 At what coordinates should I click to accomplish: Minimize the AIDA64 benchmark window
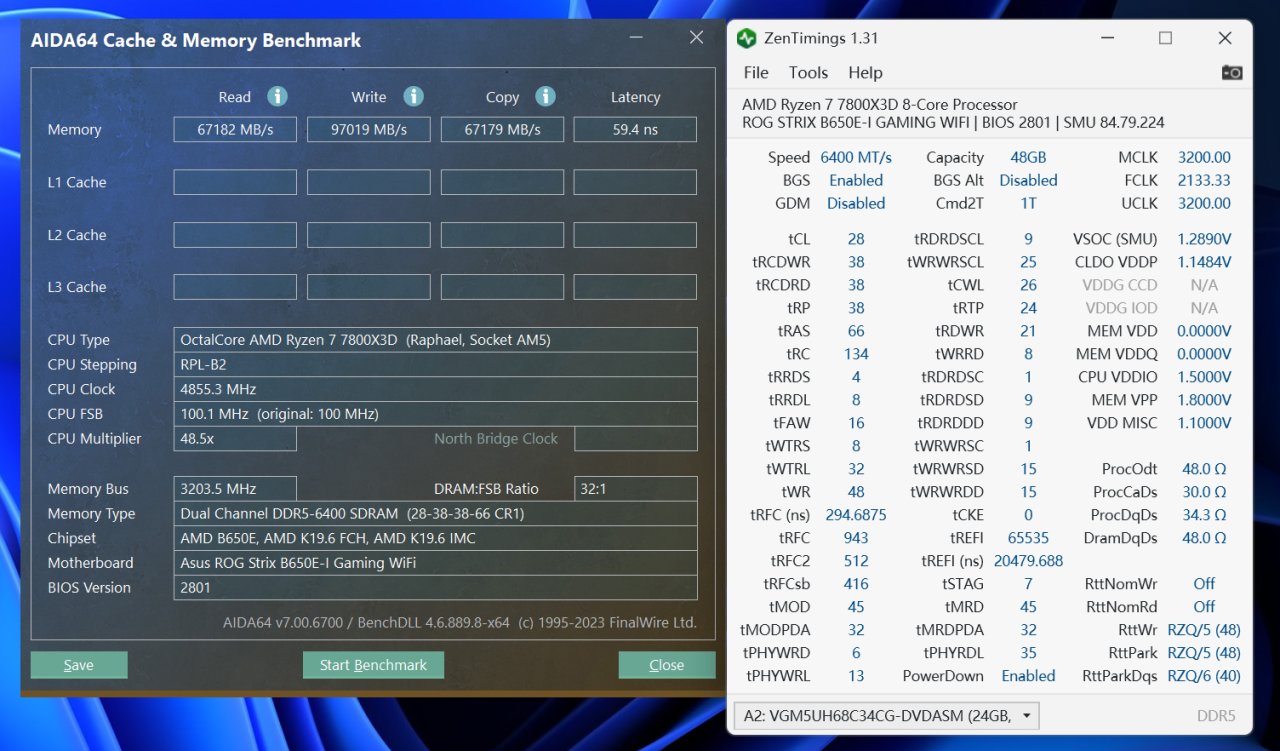pos(636,38)
